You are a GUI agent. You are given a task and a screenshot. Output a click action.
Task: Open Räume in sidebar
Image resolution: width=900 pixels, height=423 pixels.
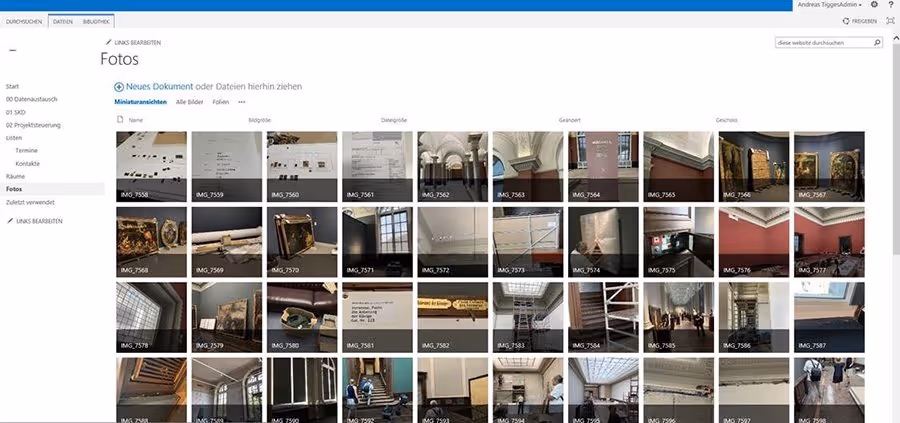point(15,176)
